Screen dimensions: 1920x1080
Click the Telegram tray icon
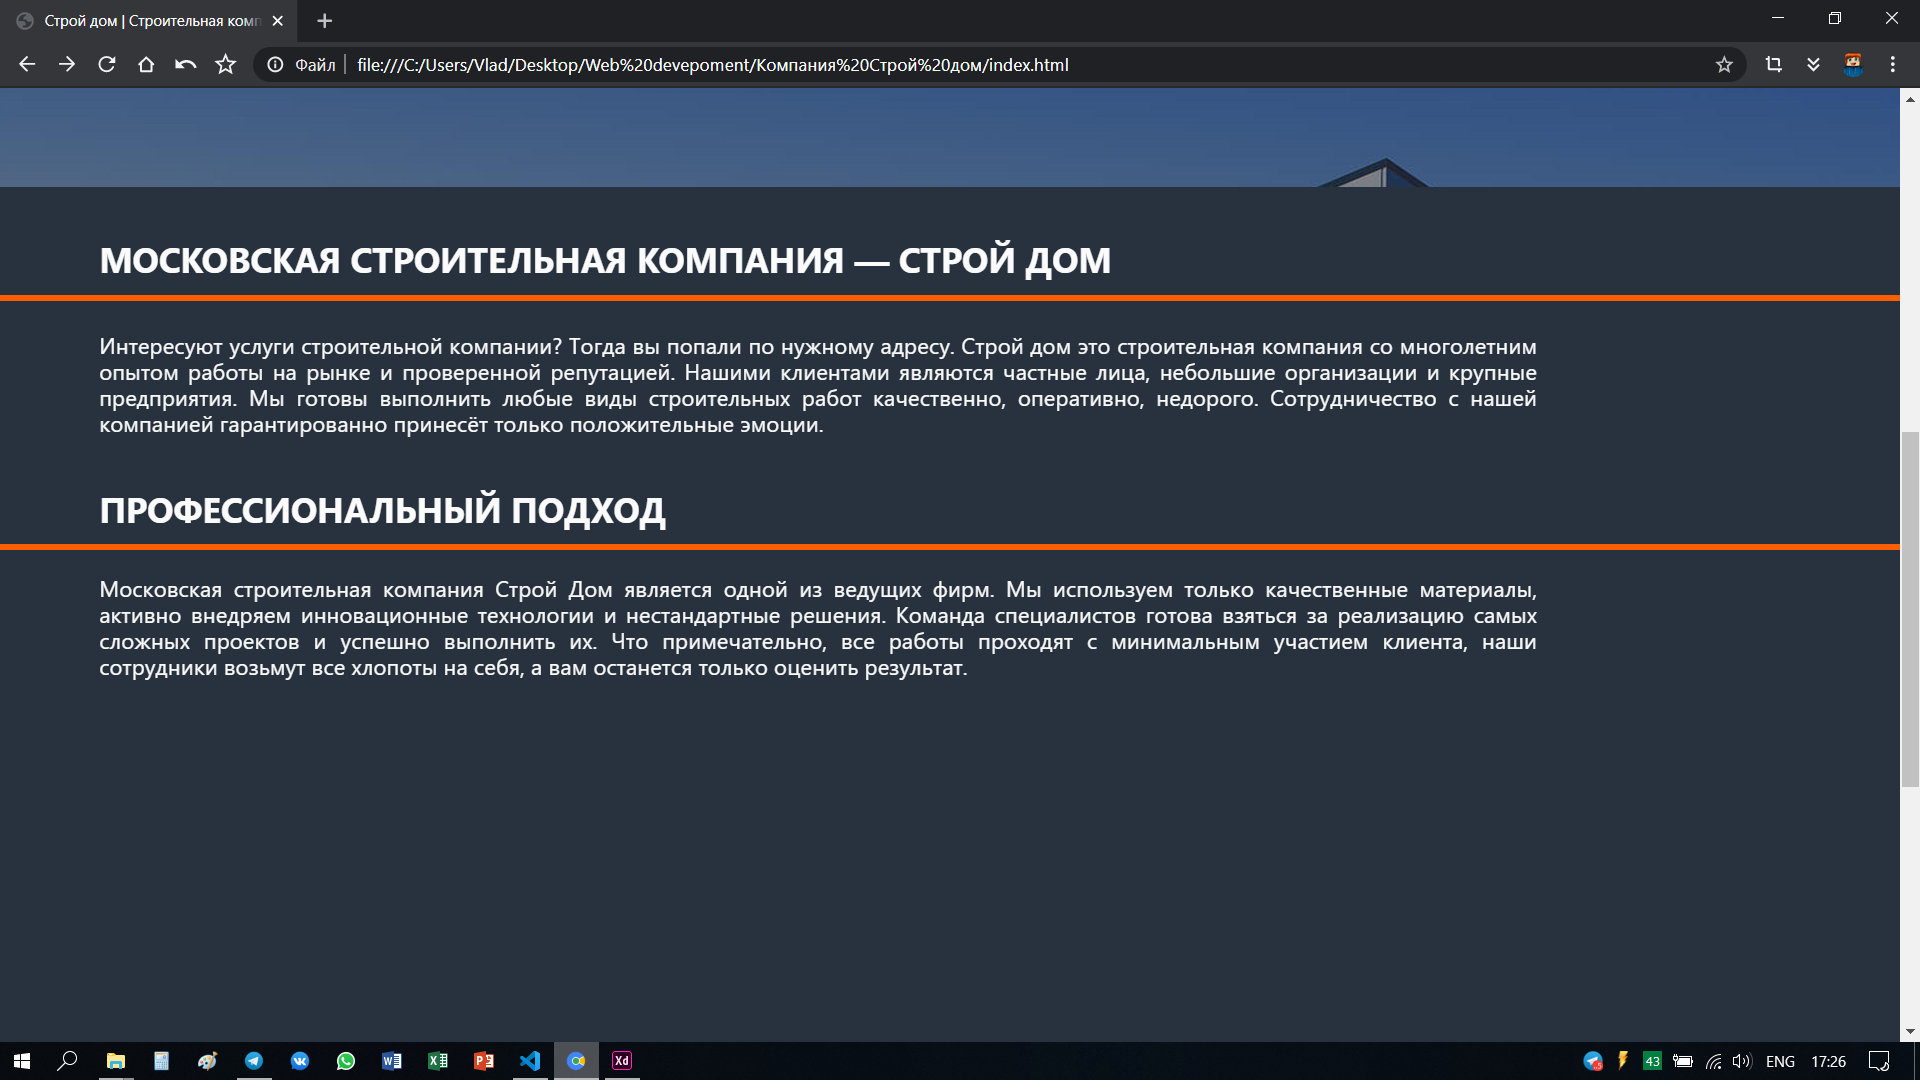[1593, 1061]
